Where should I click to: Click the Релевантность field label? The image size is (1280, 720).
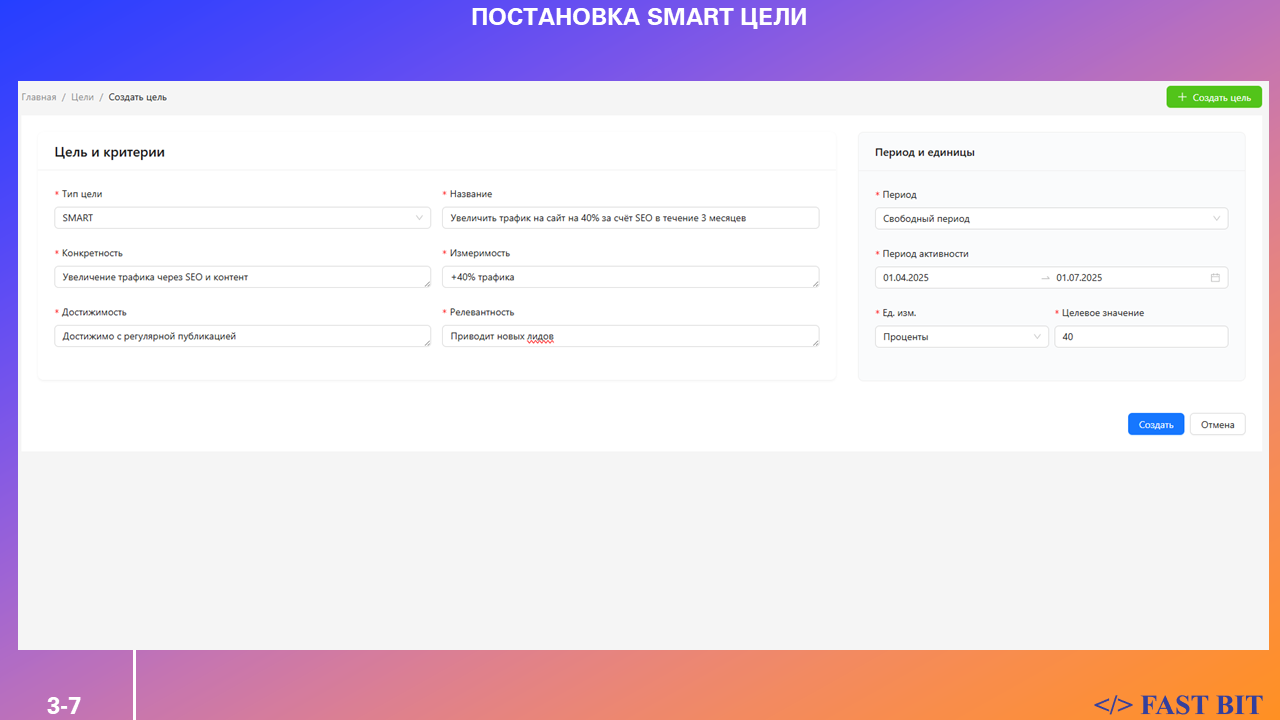pyautogui.click(x=482, y=312)
